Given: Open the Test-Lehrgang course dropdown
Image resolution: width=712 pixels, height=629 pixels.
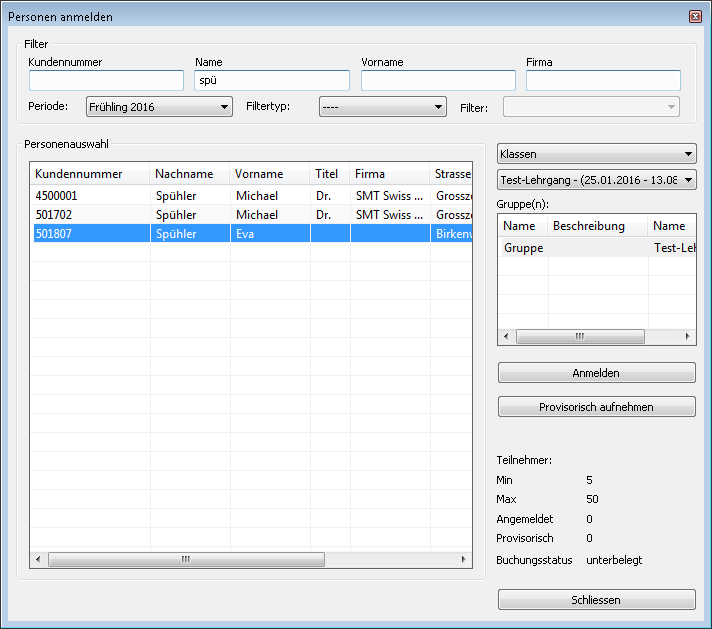Looking at the screenshot, I should [596, 180].
